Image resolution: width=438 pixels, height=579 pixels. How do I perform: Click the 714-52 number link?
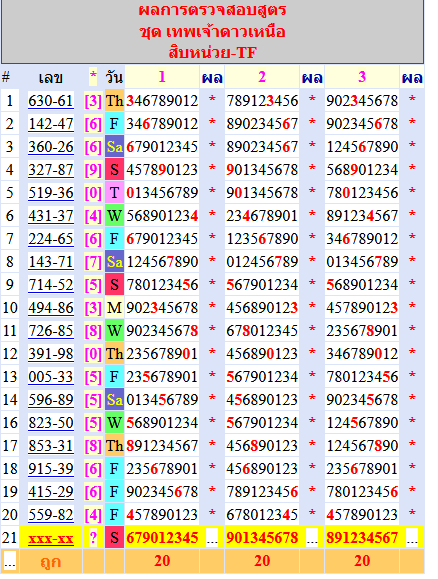(51, 285)
